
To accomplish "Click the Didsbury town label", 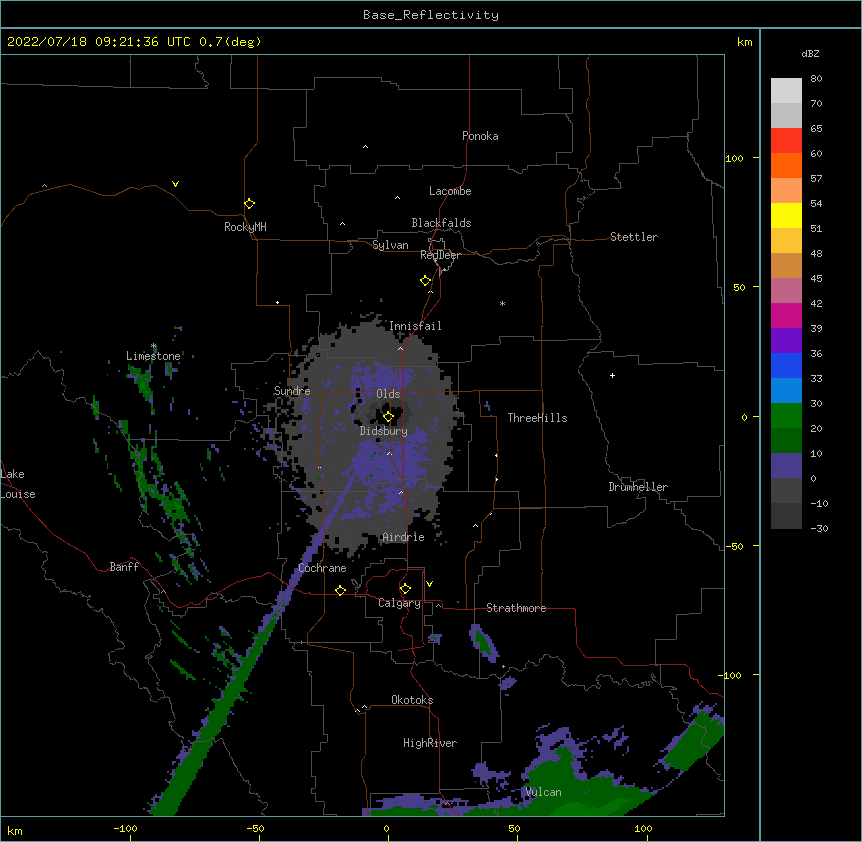I will pos(384,431).
